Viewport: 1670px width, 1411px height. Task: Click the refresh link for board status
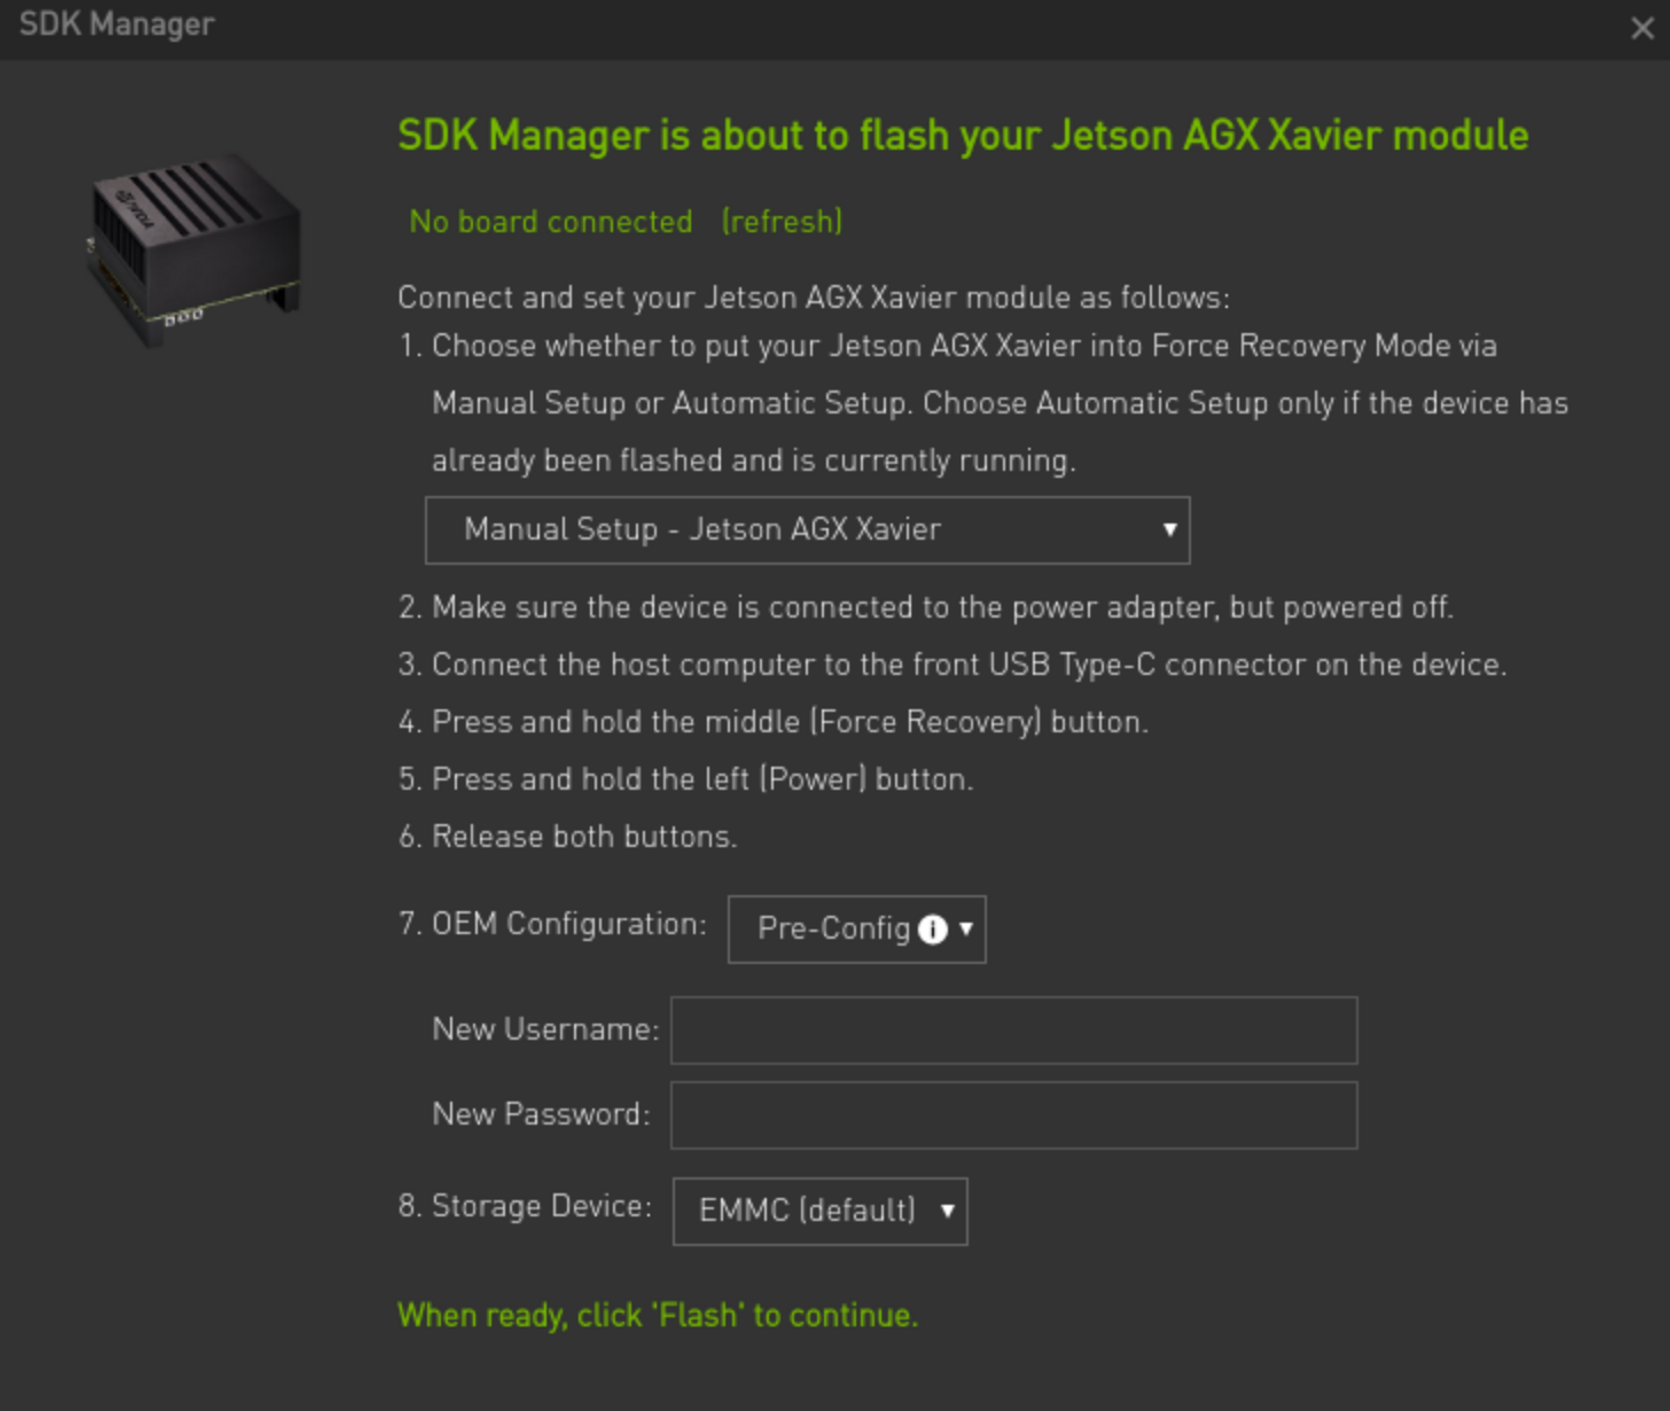782,221
